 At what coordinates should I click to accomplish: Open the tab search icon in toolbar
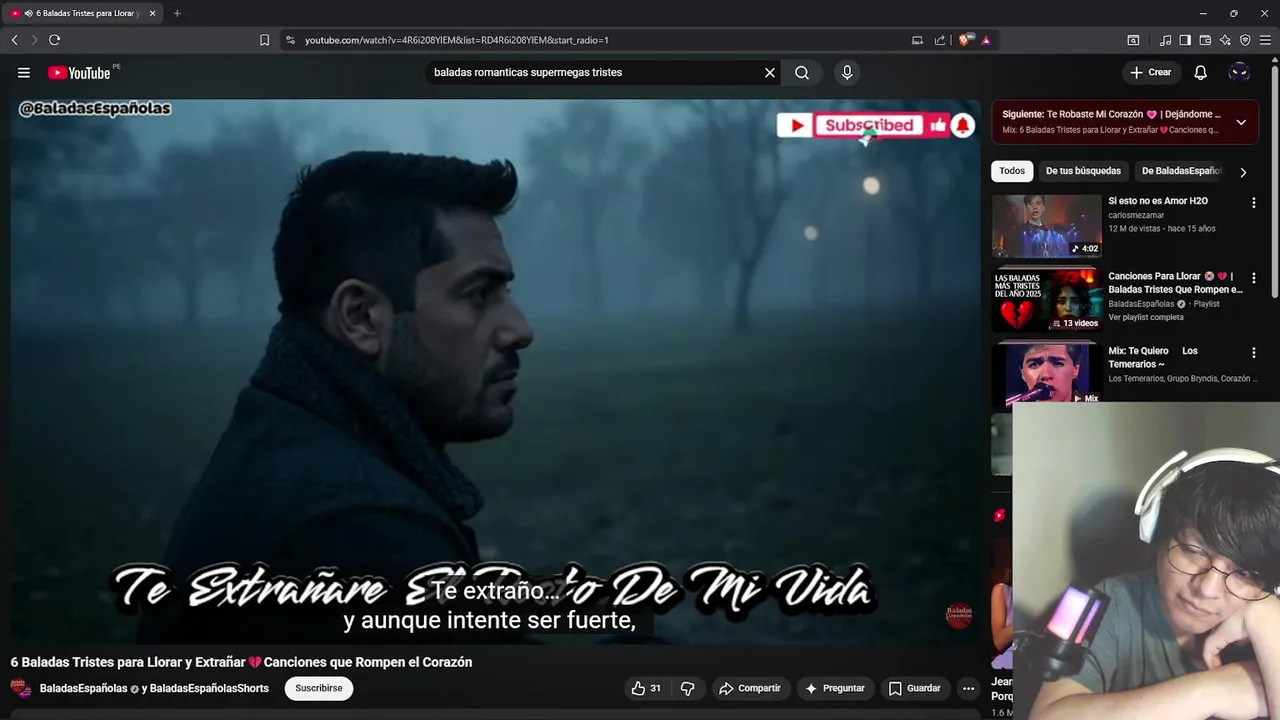point(1133,40)
